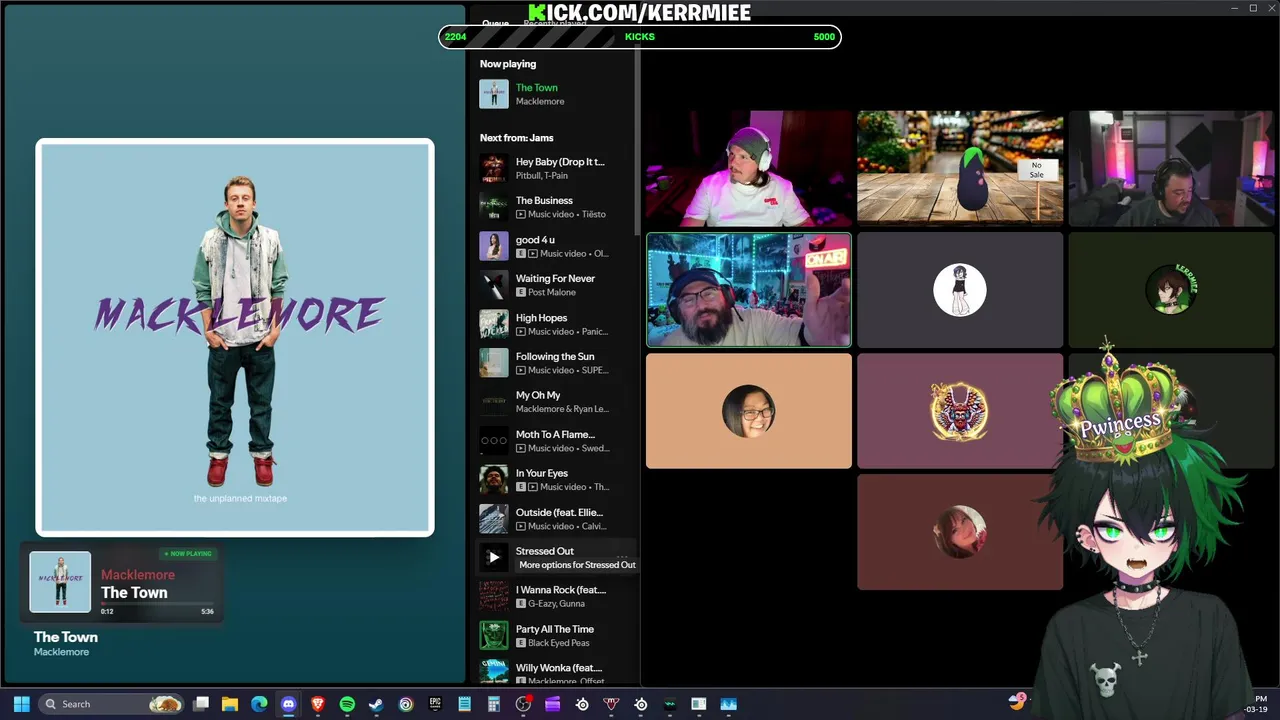This screenshot has height=720, width=1280.
Task: Click Now playing album thumbnail in queue
Action: (493, 94)
